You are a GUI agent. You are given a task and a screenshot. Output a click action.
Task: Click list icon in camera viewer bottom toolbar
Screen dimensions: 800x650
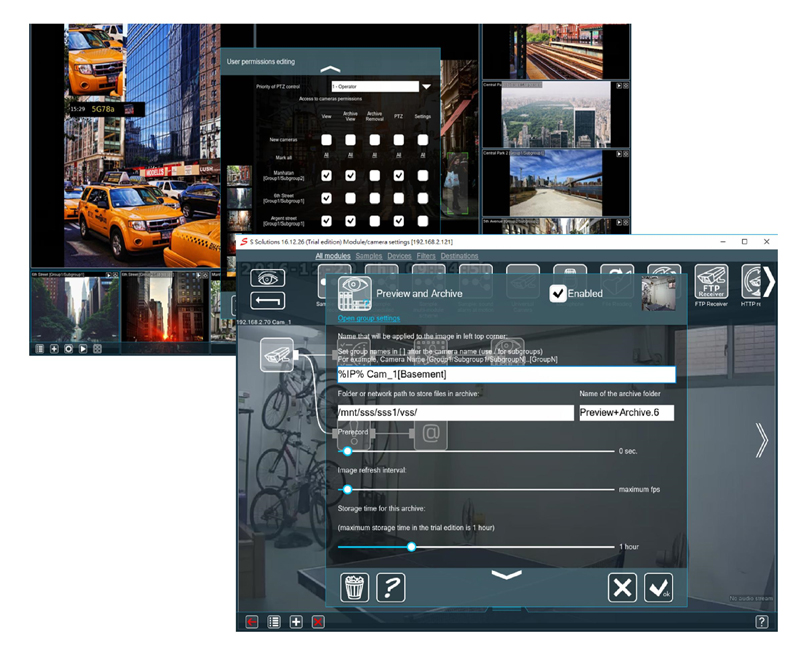click(x=40, y=349)
